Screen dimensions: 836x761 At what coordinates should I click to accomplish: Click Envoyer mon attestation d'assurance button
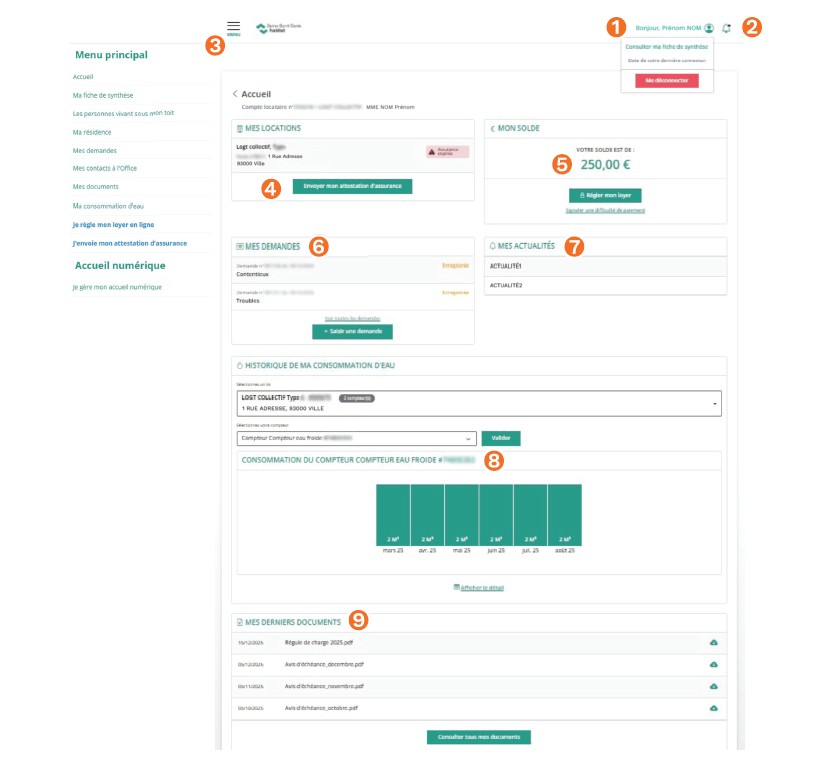(x=352, y=186)
